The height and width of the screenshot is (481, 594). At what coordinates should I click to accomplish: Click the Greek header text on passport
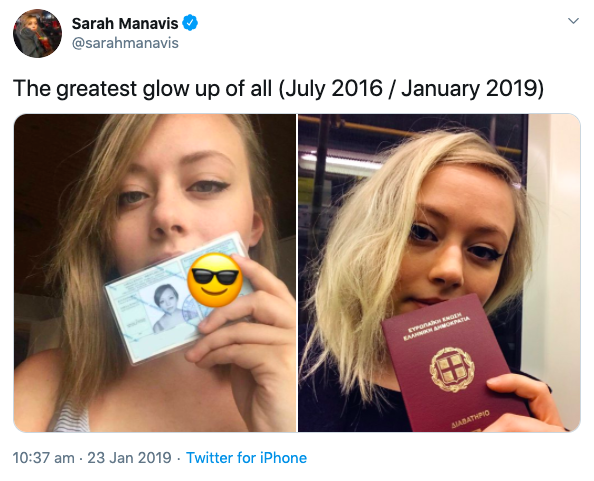437,325
